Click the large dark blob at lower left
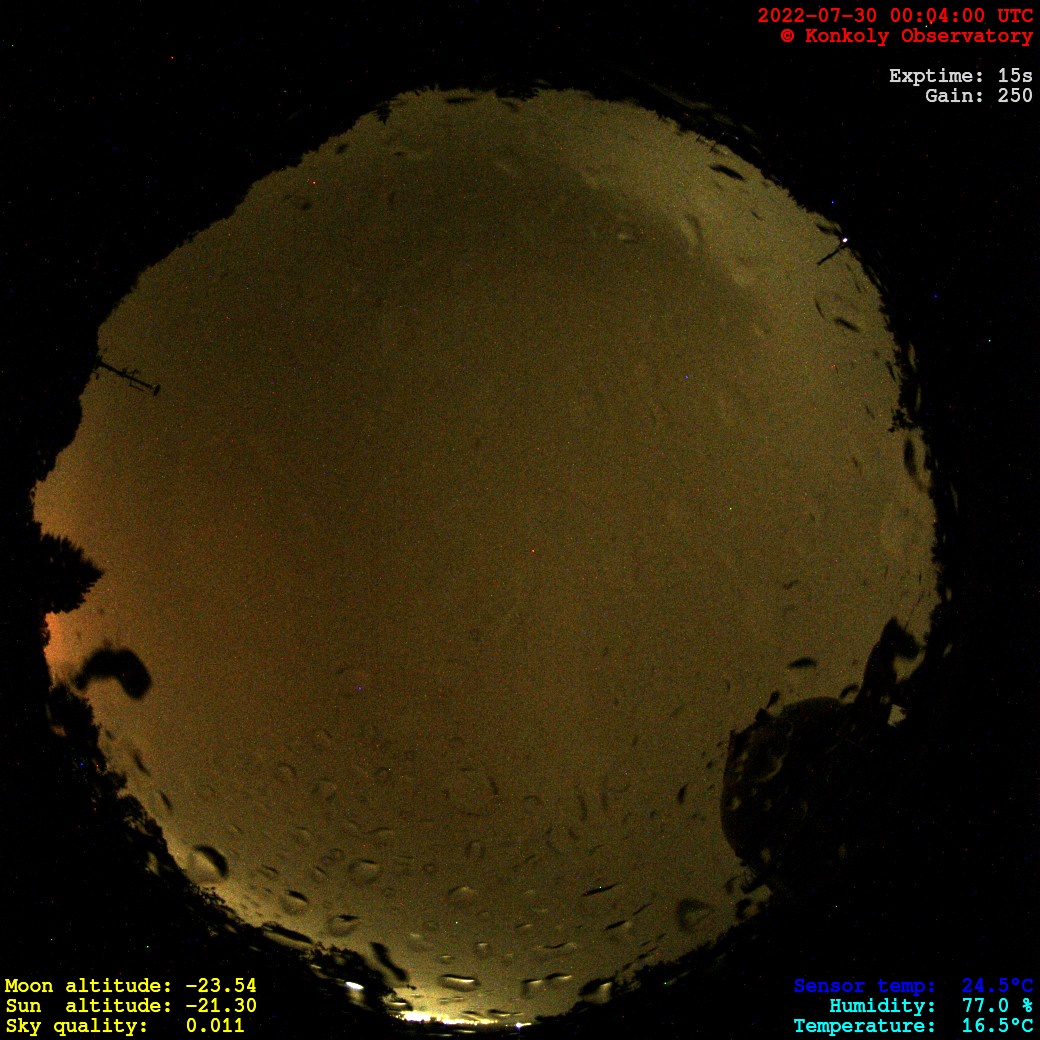Image resolution: width=1040 pixels, height=1040 pixels. coord(115,670)
